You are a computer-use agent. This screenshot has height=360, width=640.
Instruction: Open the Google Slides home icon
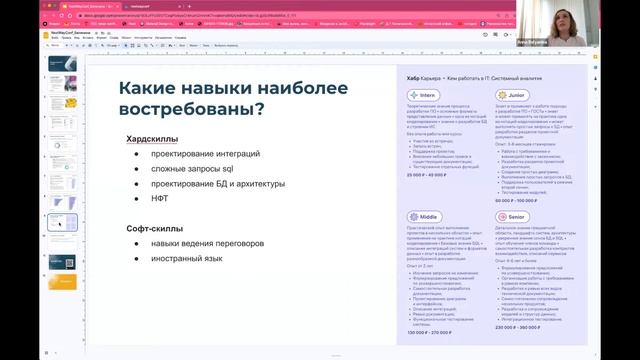[x=46, y=35]
